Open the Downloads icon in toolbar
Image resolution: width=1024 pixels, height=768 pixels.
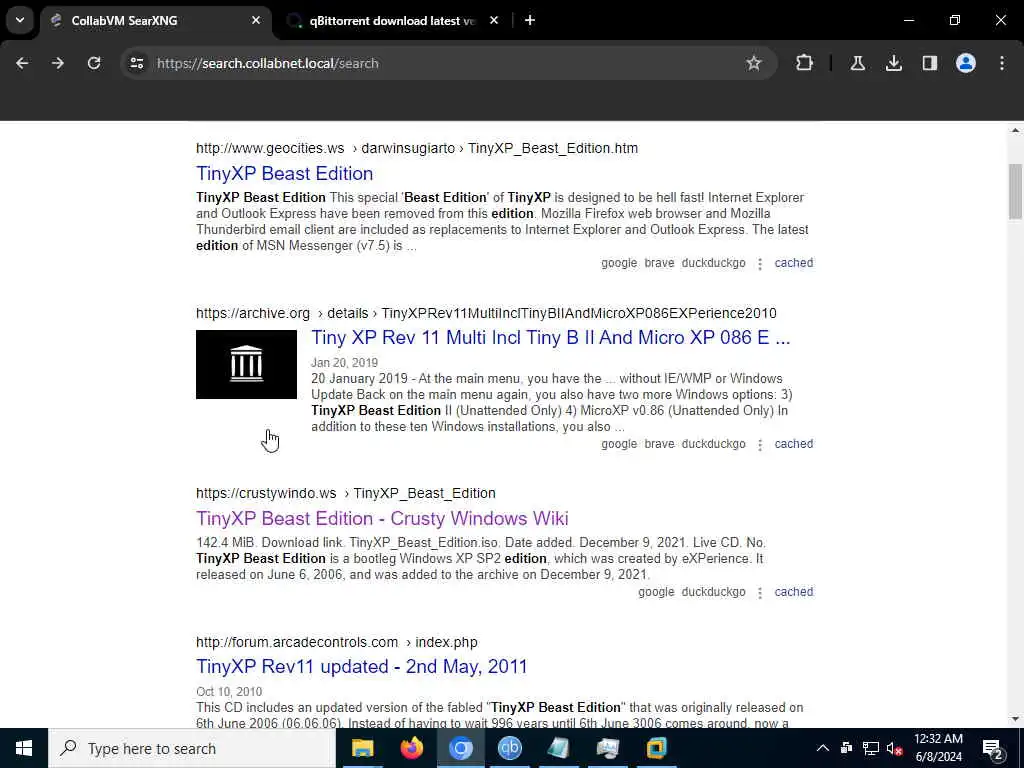click(x=893, y=63)
